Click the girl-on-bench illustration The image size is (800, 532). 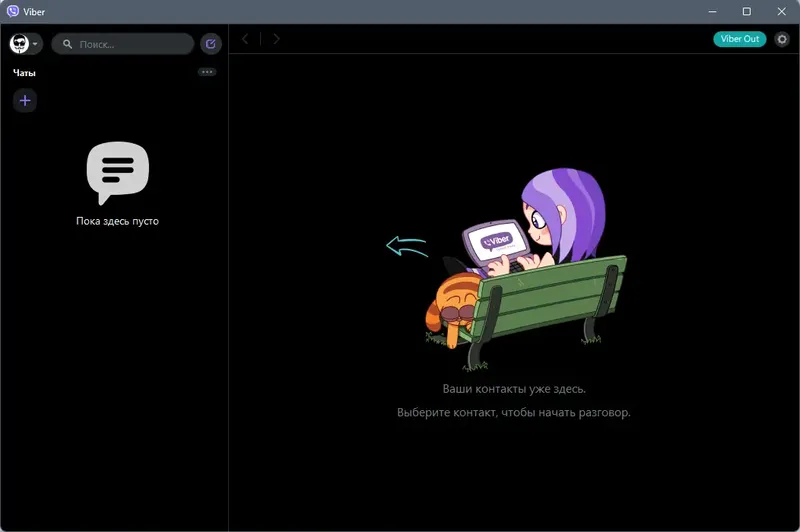(x=526, y=269)
